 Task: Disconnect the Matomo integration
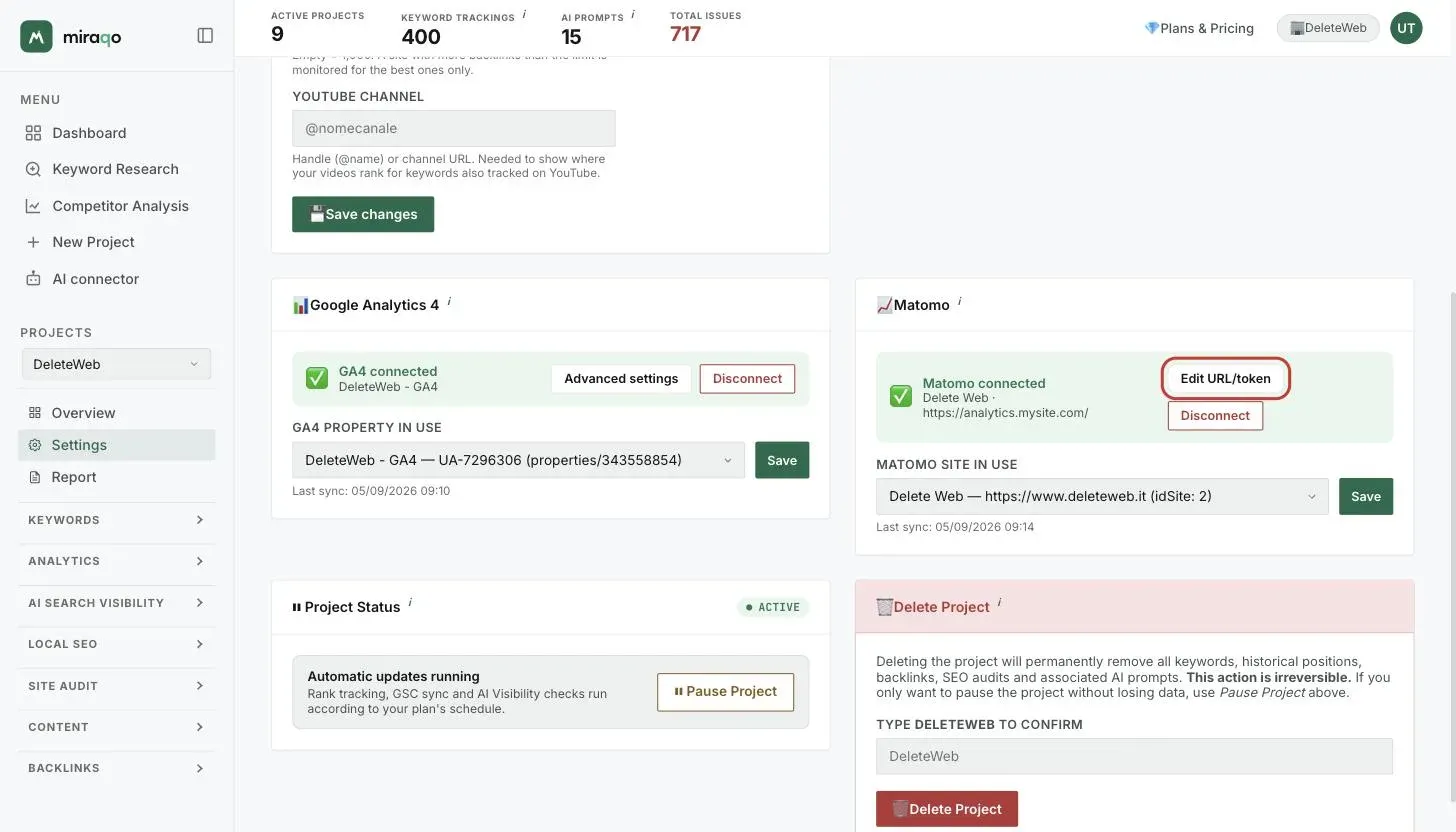tap(1215, 416)
